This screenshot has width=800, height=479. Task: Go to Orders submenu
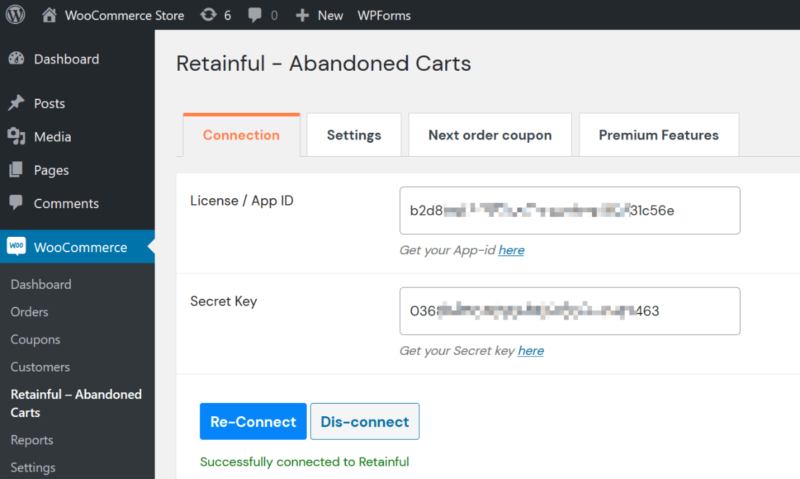pos(29,312)
